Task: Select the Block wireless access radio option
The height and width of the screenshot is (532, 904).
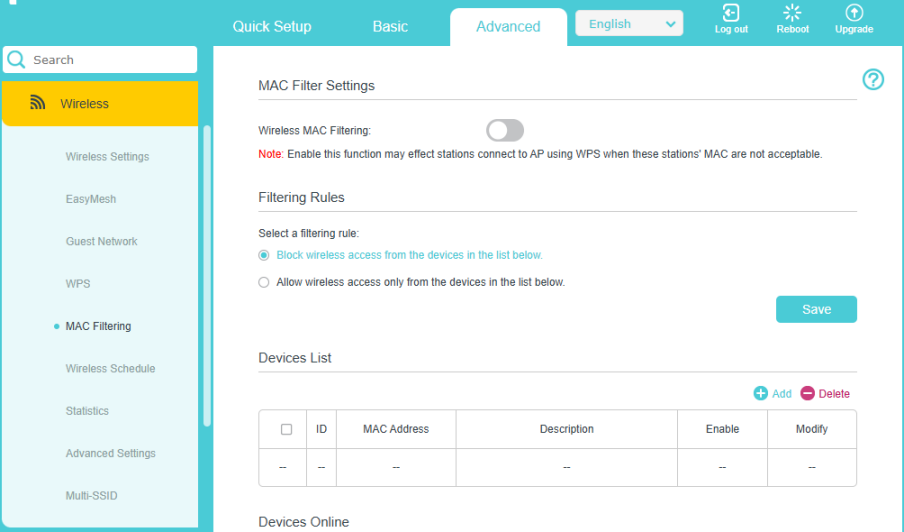Action: point(263,255)
